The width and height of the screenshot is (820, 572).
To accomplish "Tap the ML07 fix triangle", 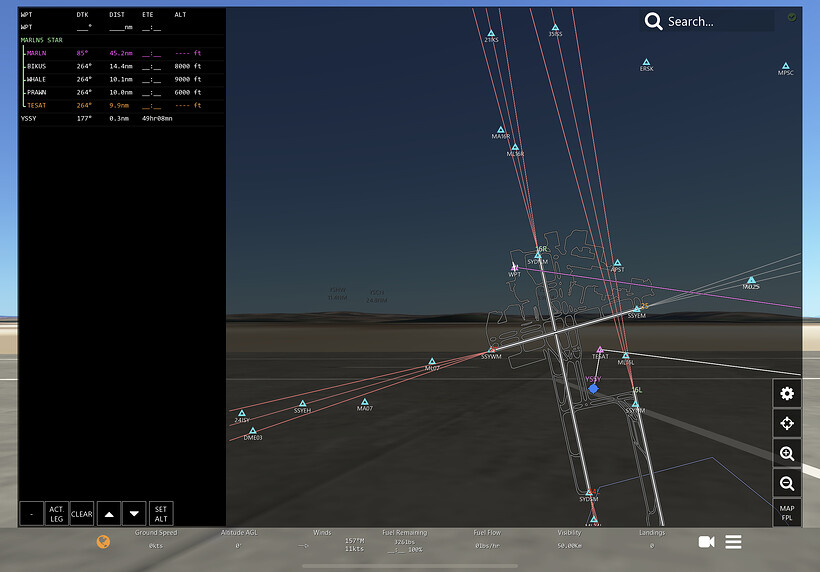I will [432, 361].
